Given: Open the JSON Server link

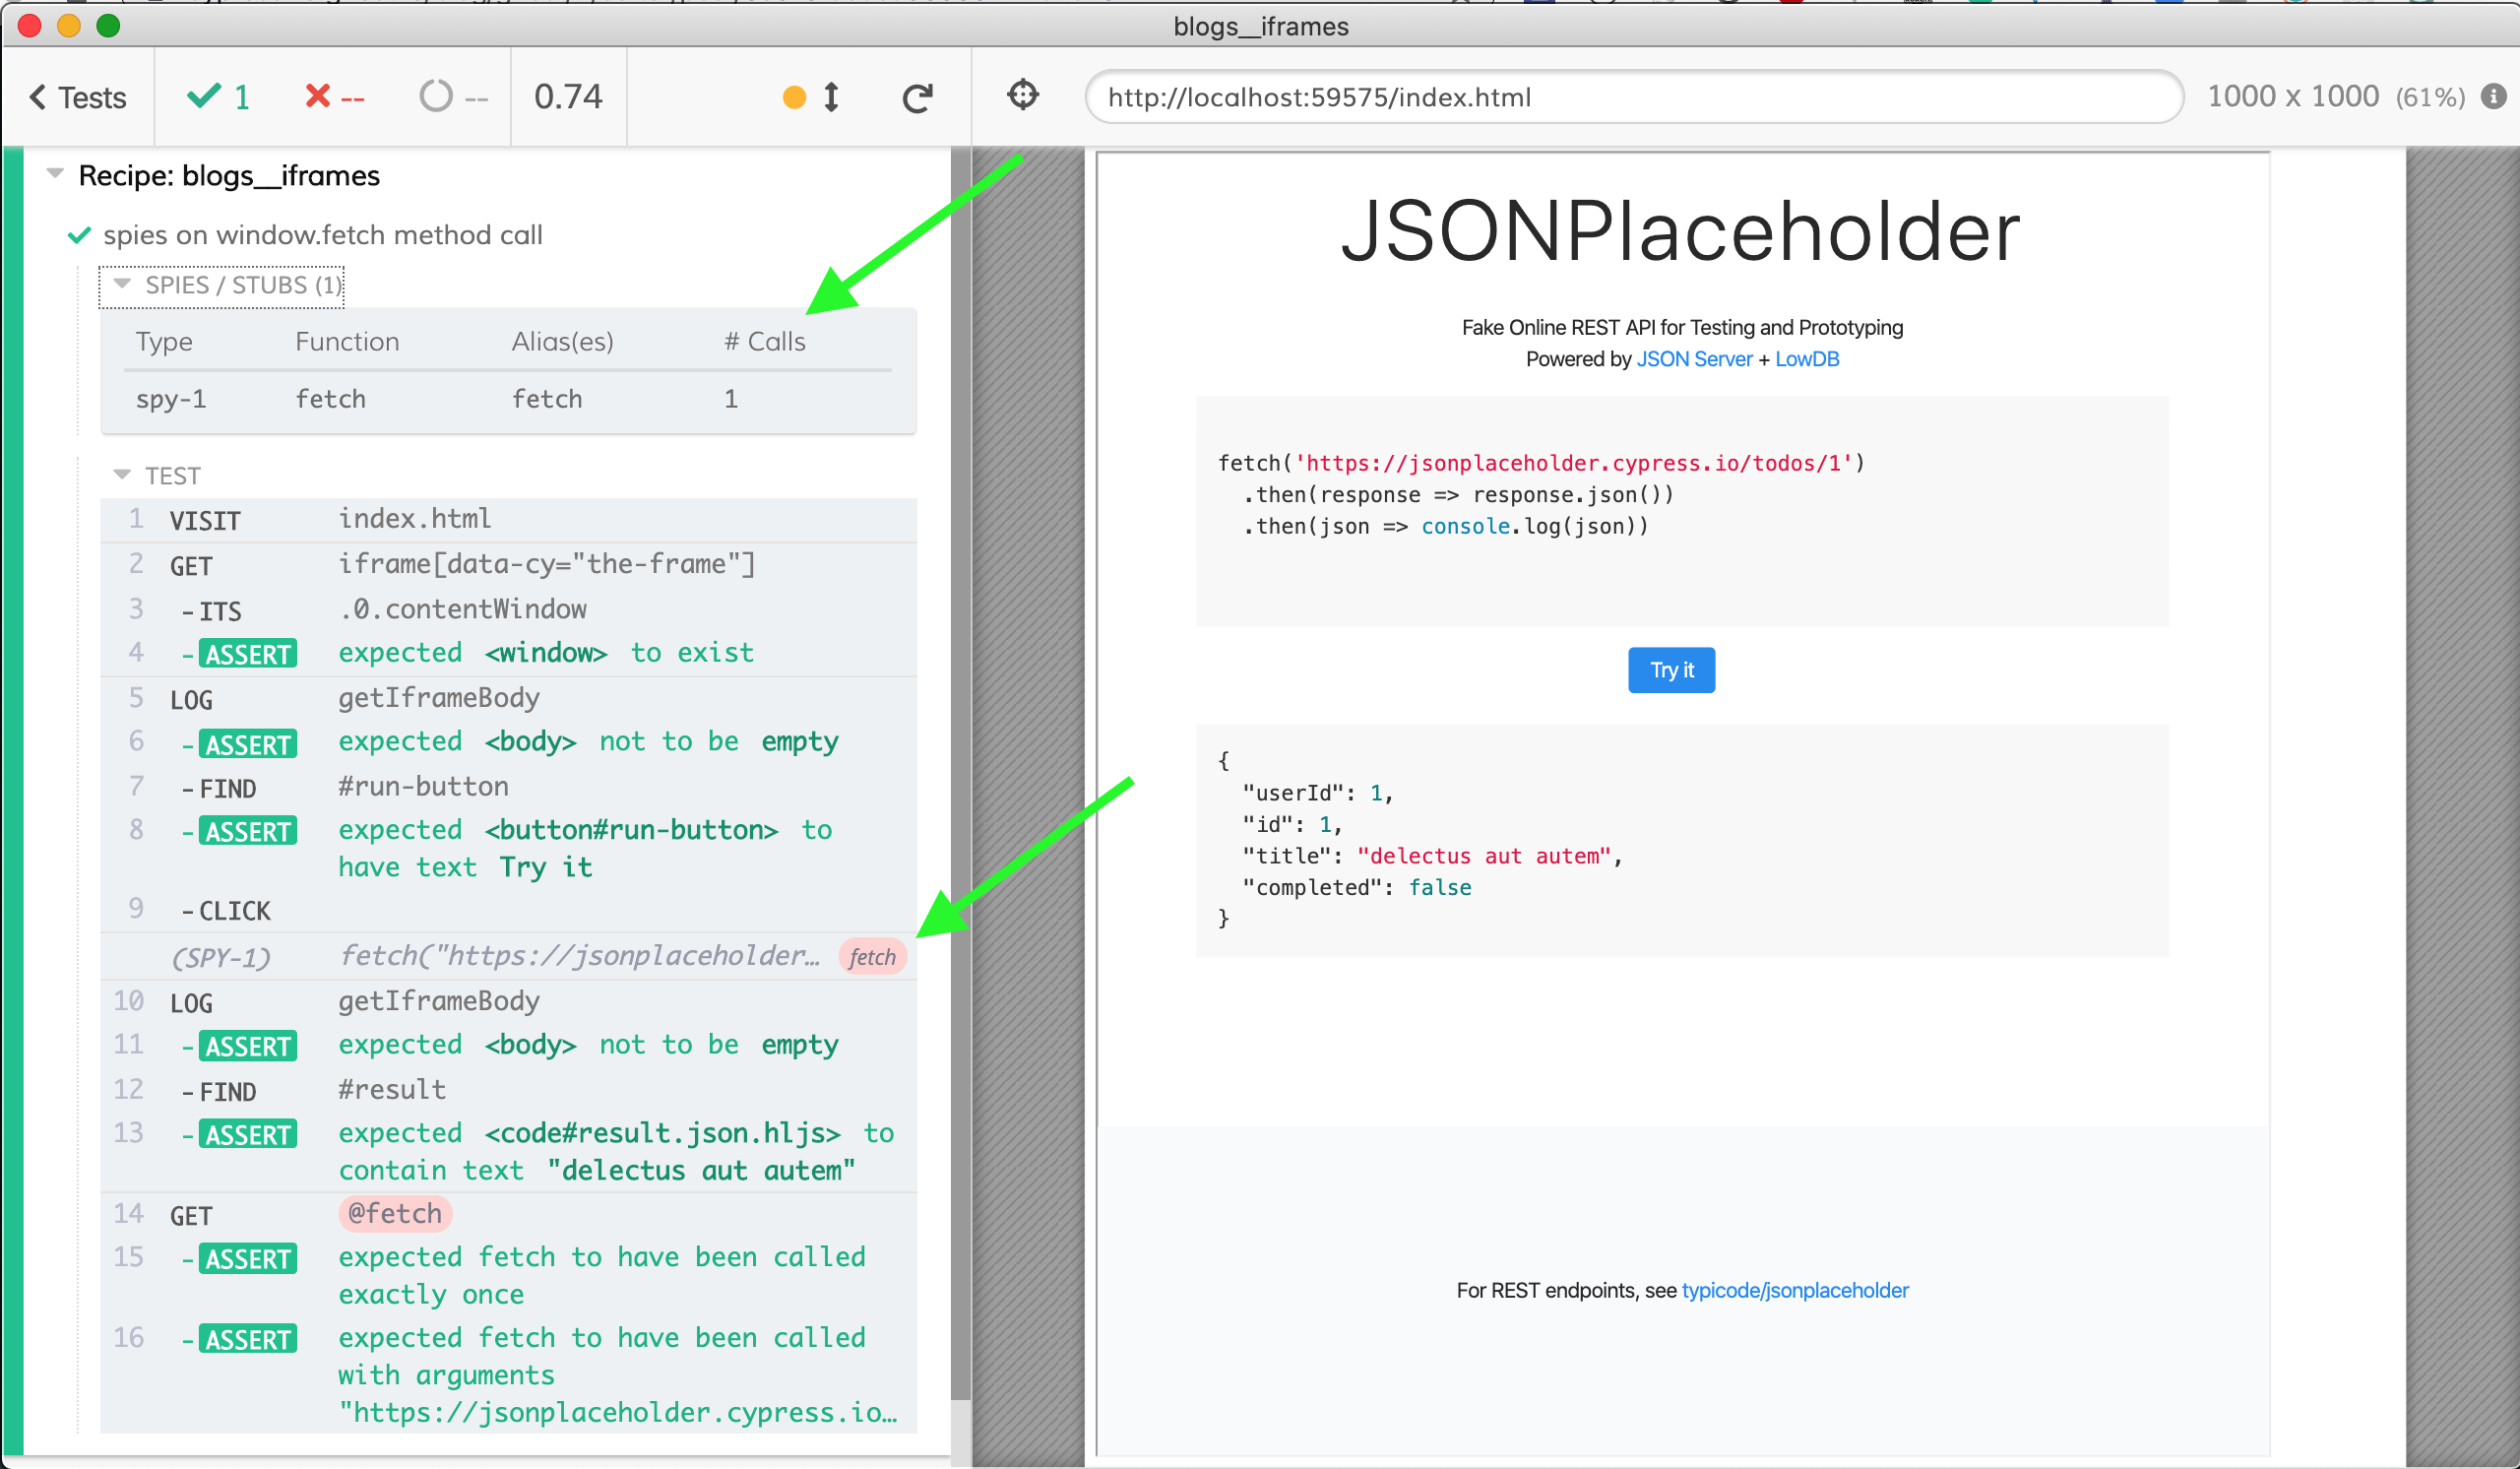Looking at the screenshot, I should (x=1693, y=359).
